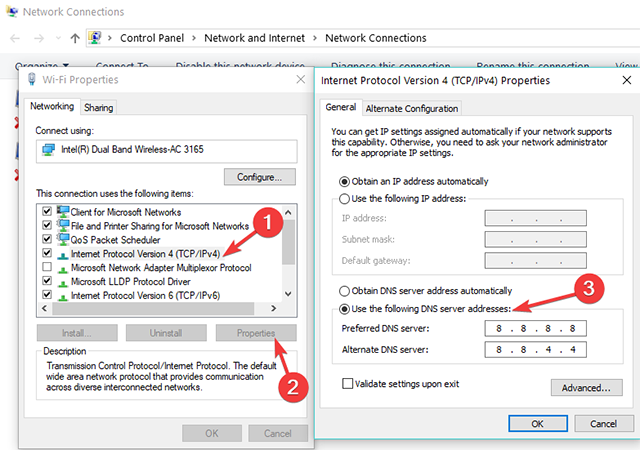This screenshot has width=640, height=450.
Task: Select QoS Packet Scheduler item icon
Action: click(x=63, y=239)
